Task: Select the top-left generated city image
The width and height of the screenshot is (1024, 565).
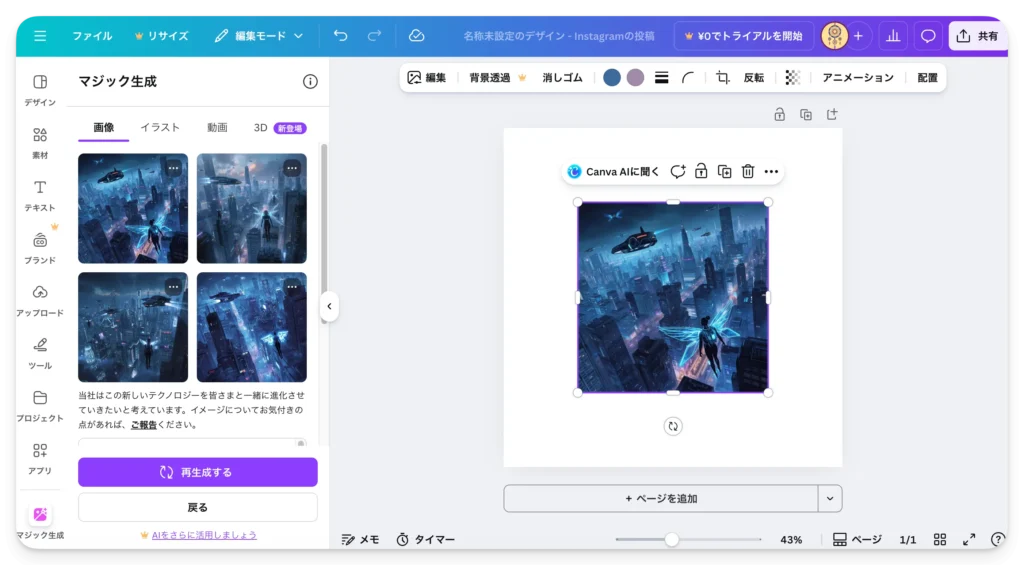Action: click(x=133, y=208)
